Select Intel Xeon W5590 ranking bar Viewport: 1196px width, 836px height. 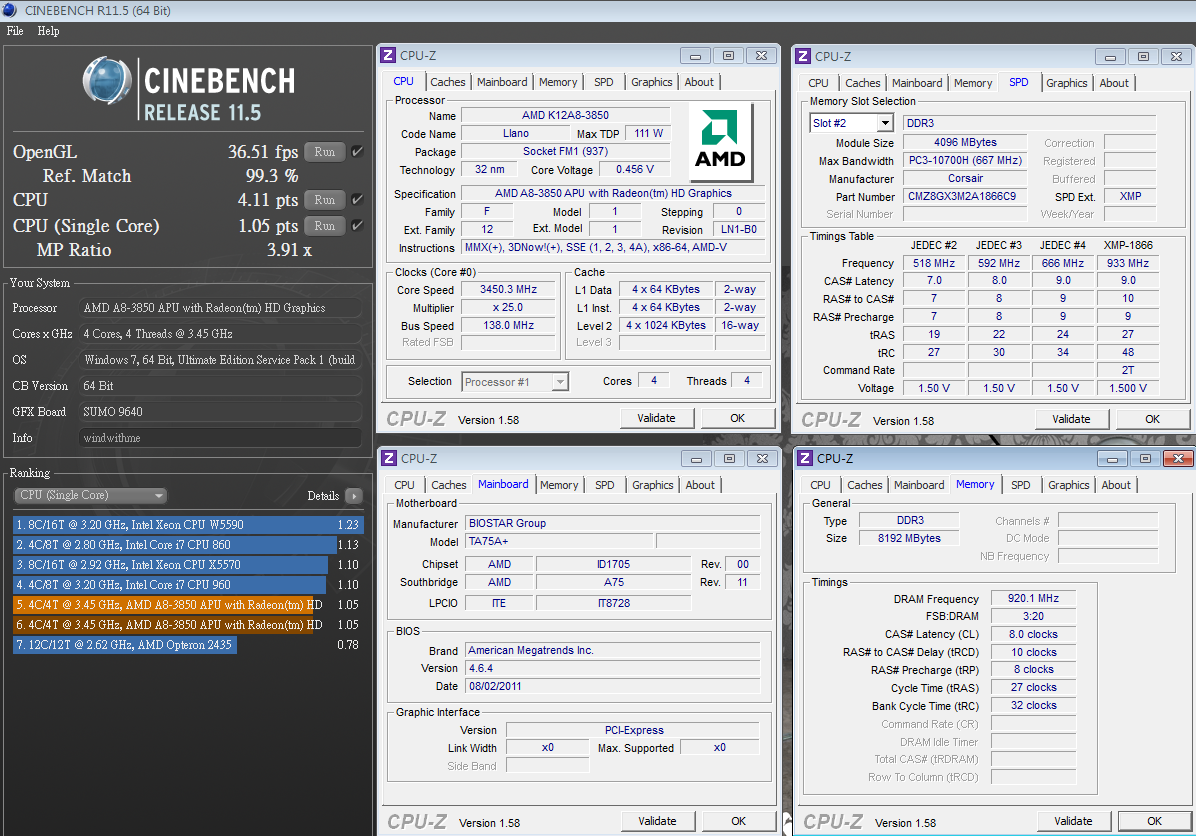click(188, 525)
